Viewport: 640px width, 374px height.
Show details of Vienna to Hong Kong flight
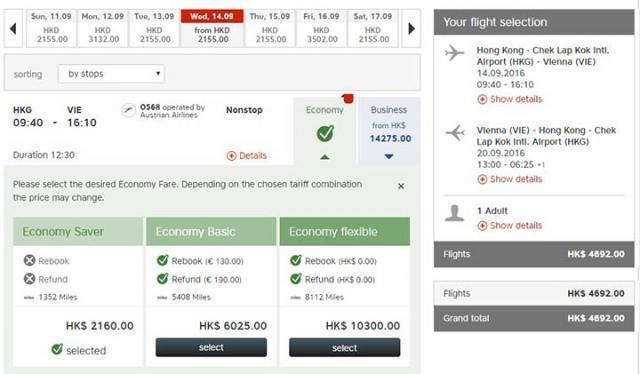(510, 179)
